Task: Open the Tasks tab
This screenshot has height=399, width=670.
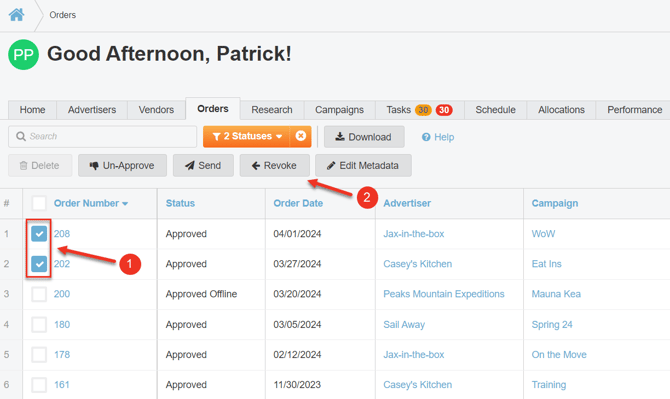Action: 398,110
